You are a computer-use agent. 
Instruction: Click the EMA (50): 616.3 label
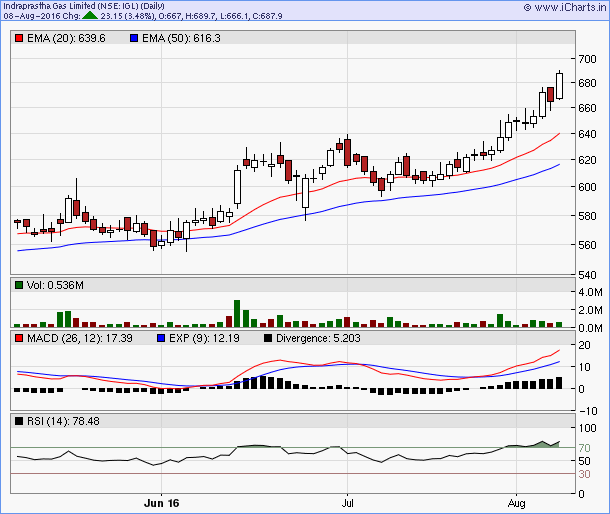[x=181, y=38]
